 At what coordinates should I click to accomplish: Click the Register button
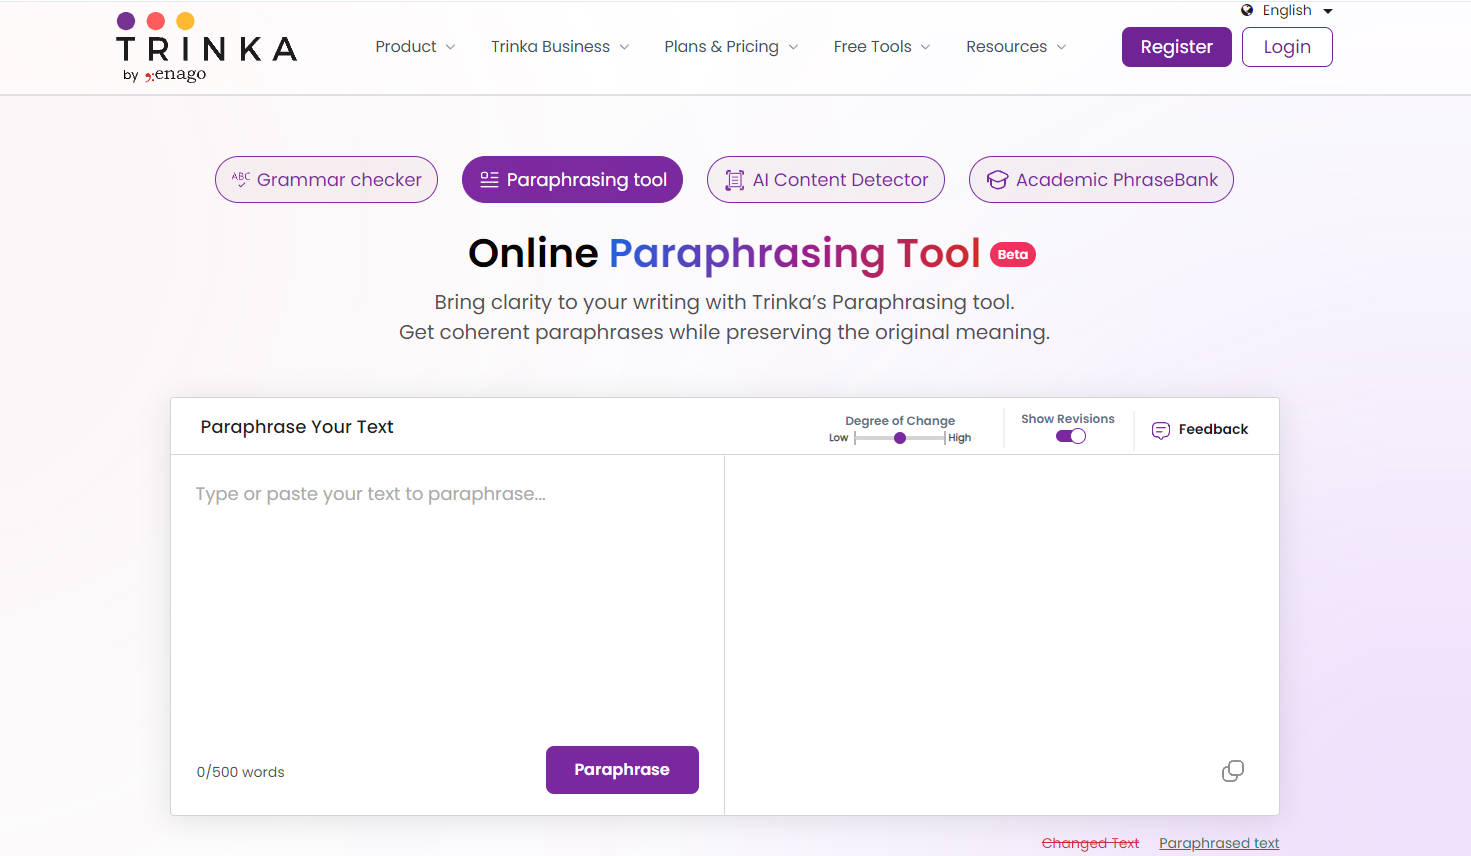[x=1176, y=46]
